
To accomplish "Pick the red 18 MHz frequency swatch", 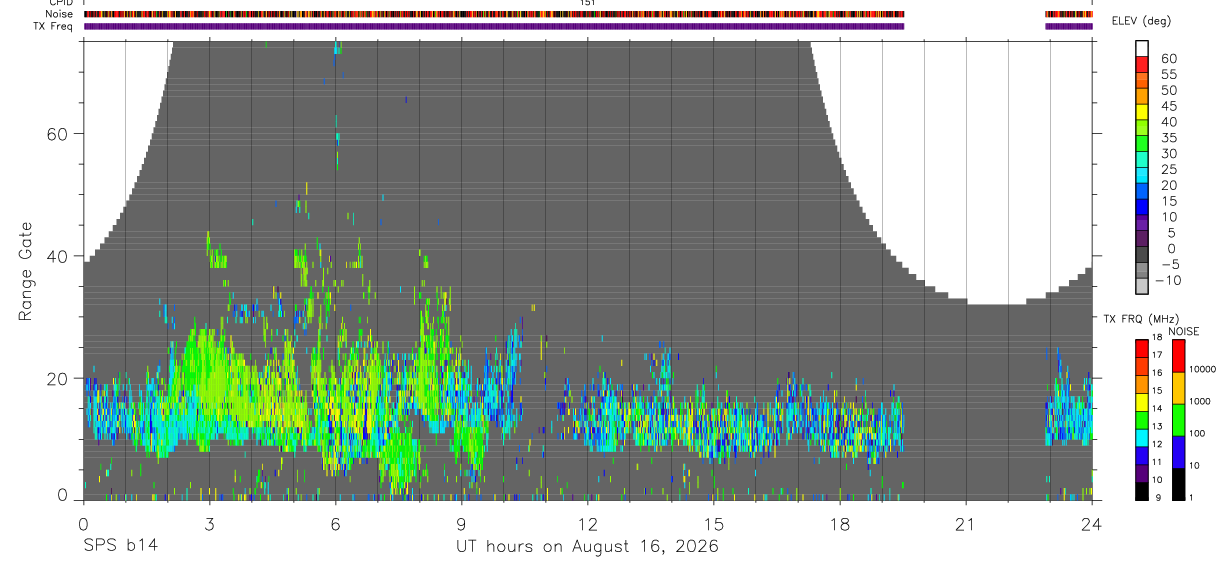I will (x=1141, y=349).
